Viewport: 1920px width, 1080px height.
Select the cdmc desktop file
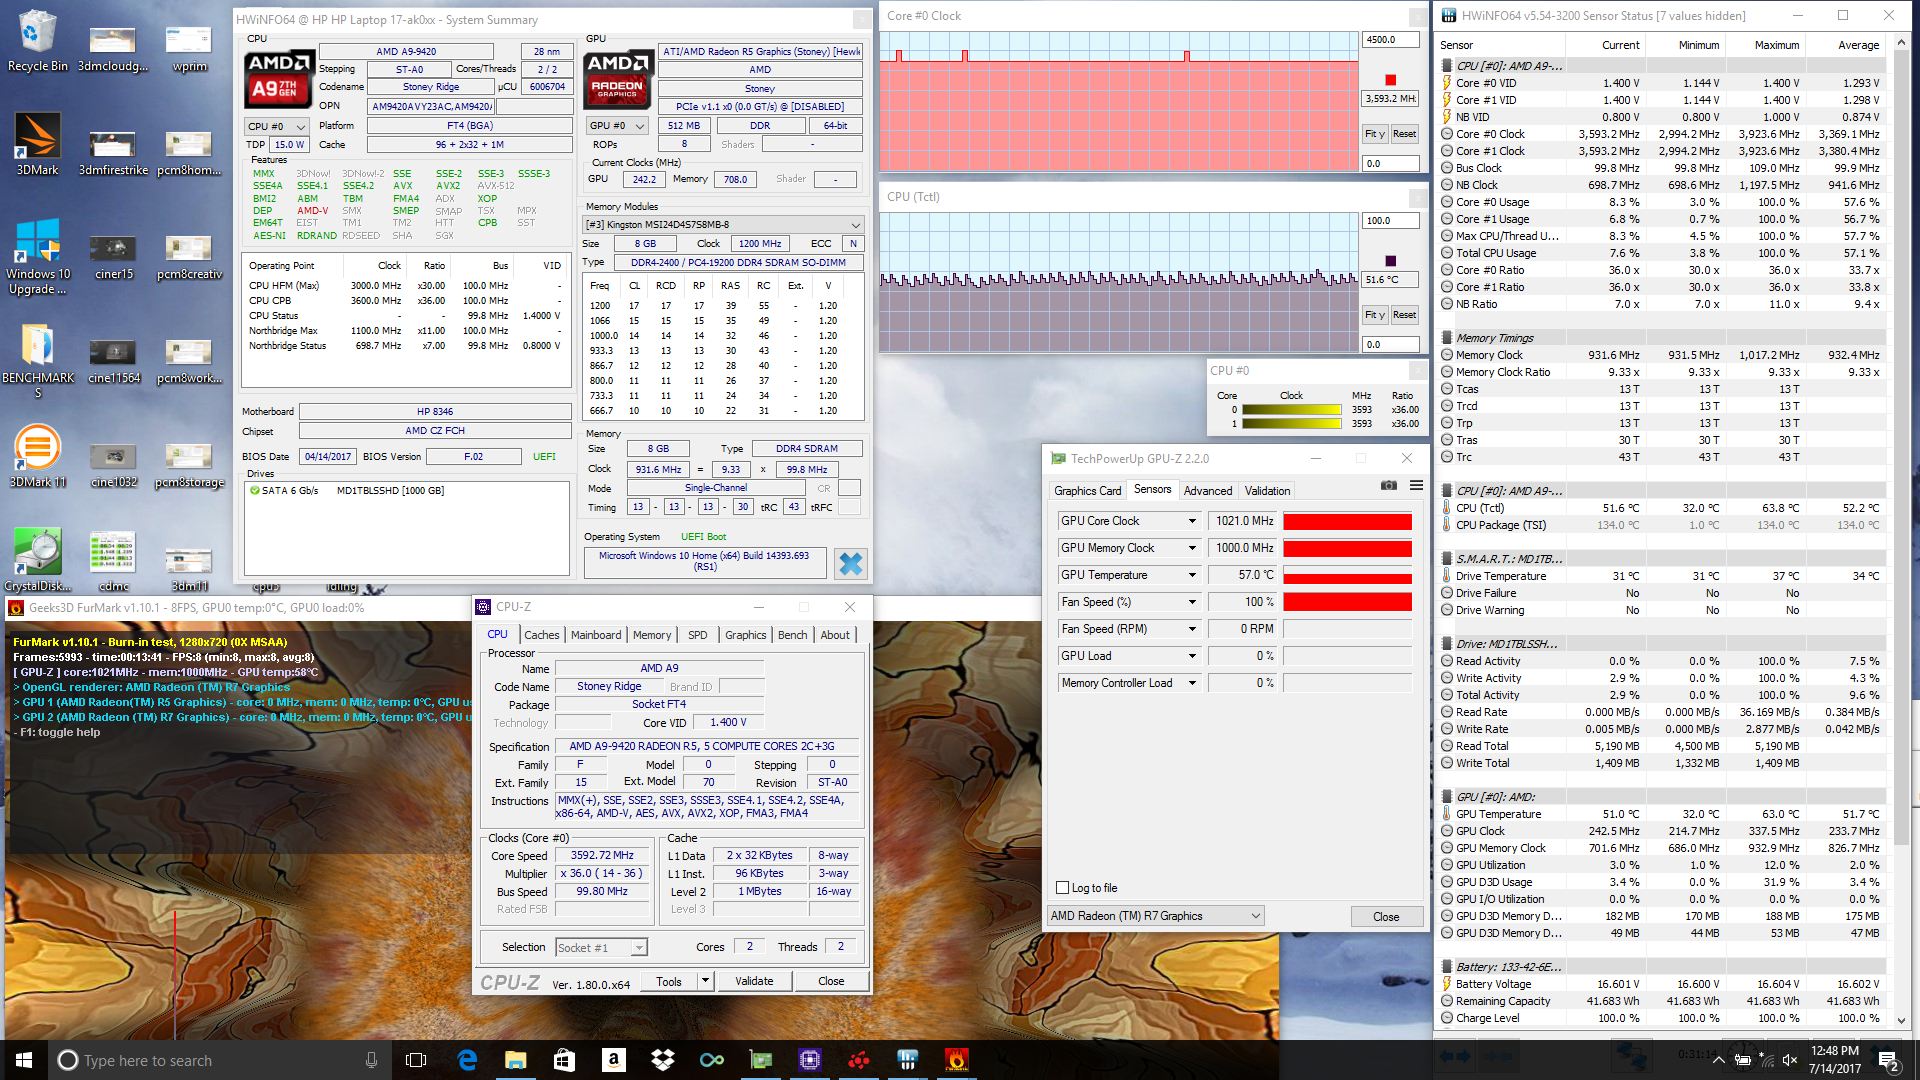(113, 560)
